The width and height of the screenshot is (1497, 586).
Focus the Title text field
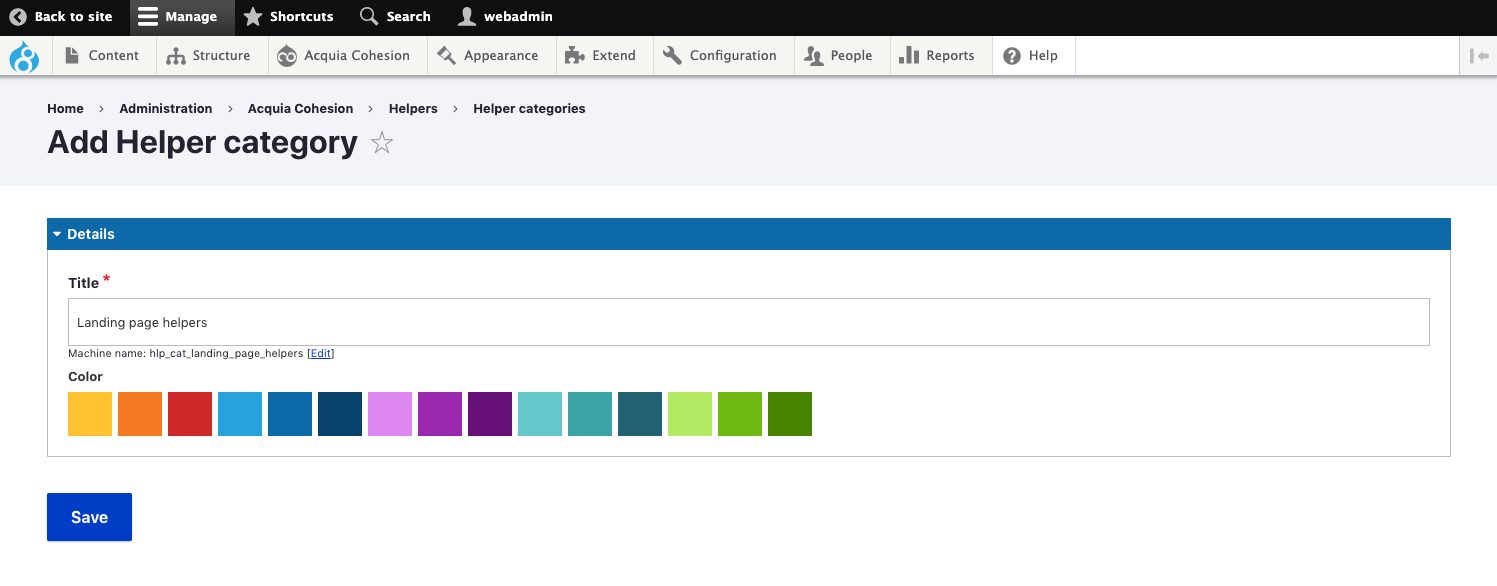click(x=748, y=322)
